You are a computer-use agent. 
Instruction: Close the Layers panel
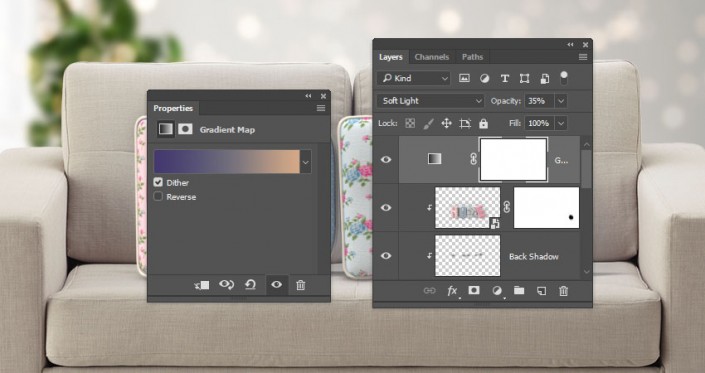585,44
